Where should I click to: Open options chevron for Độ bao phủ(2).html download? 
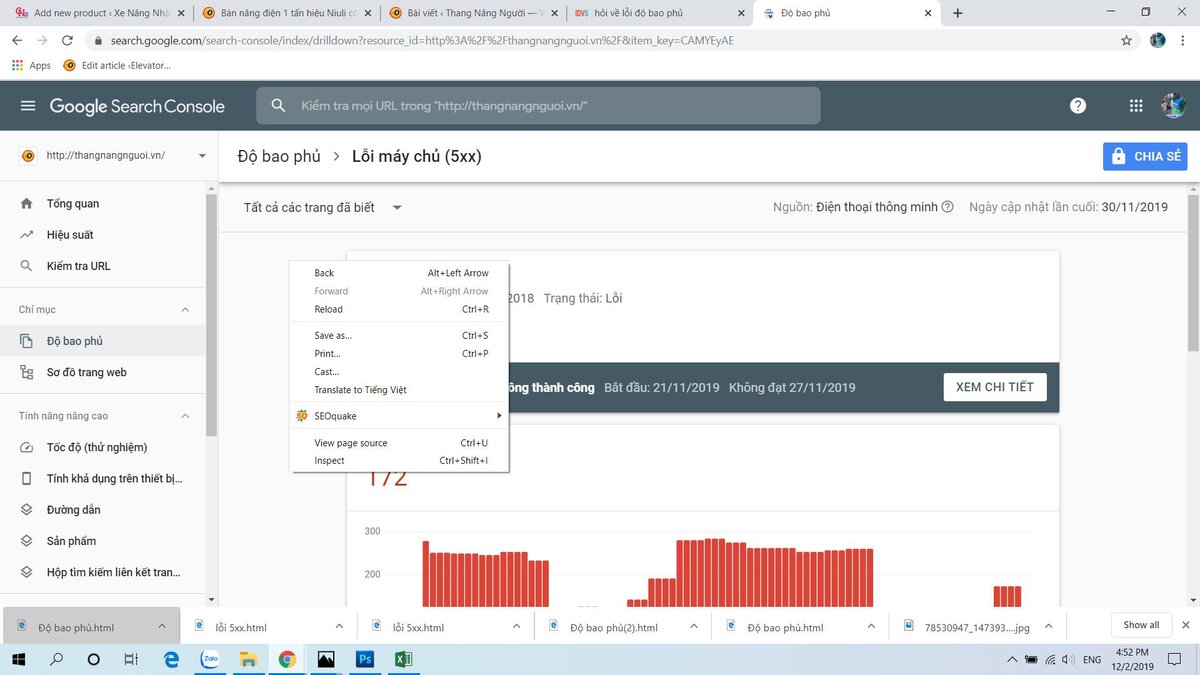click(694, 626)
